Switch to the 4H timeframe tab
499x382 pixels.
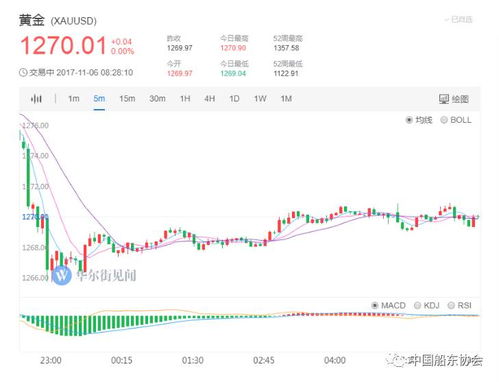tap(209, 99)
